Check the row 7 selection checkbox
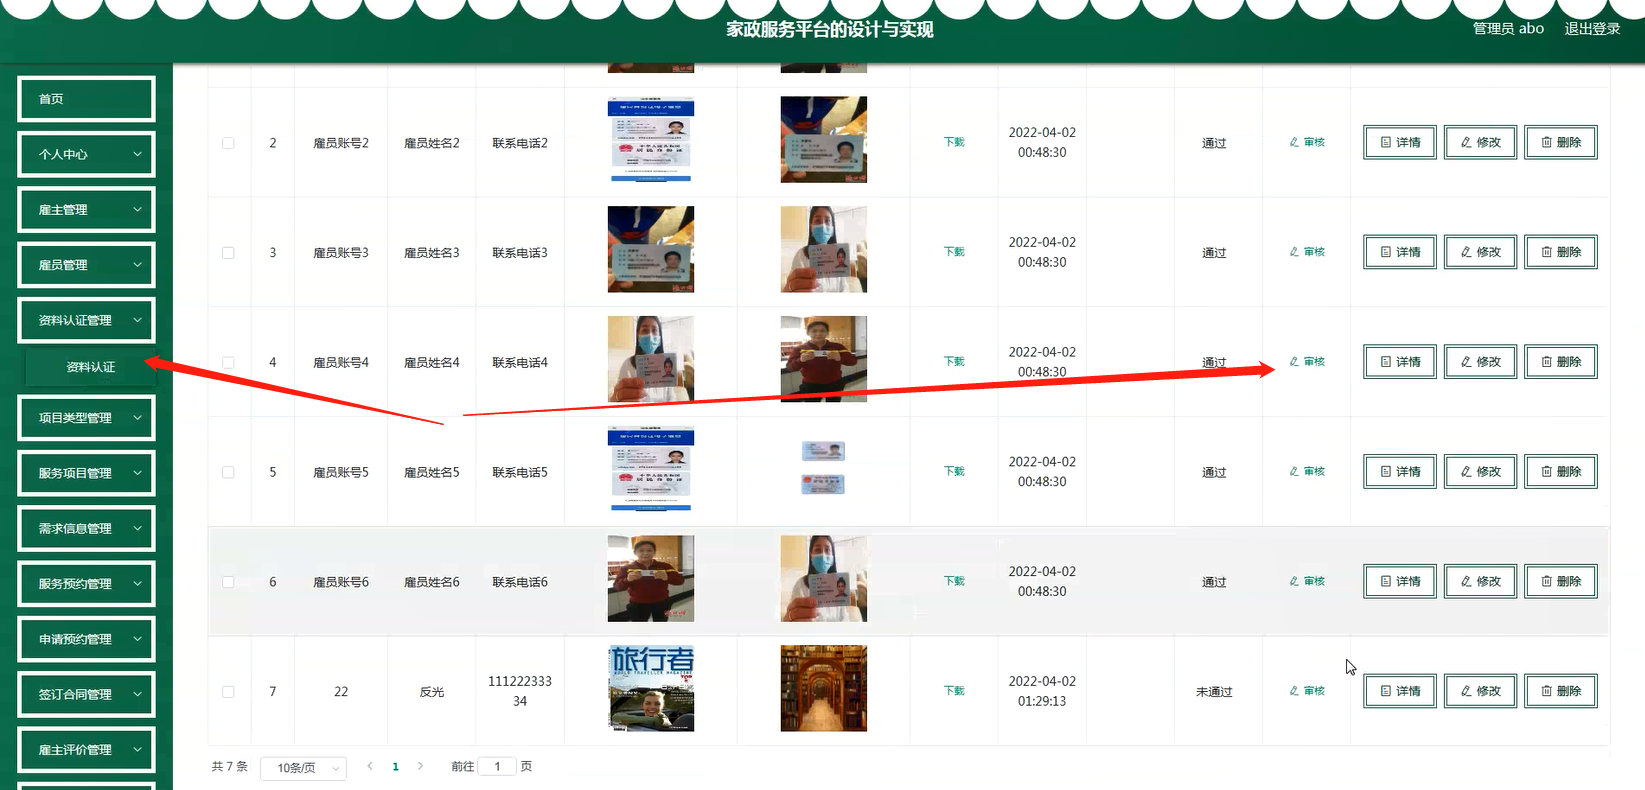Viewport: 1645px width, 790px height. (x=228, y=692)
